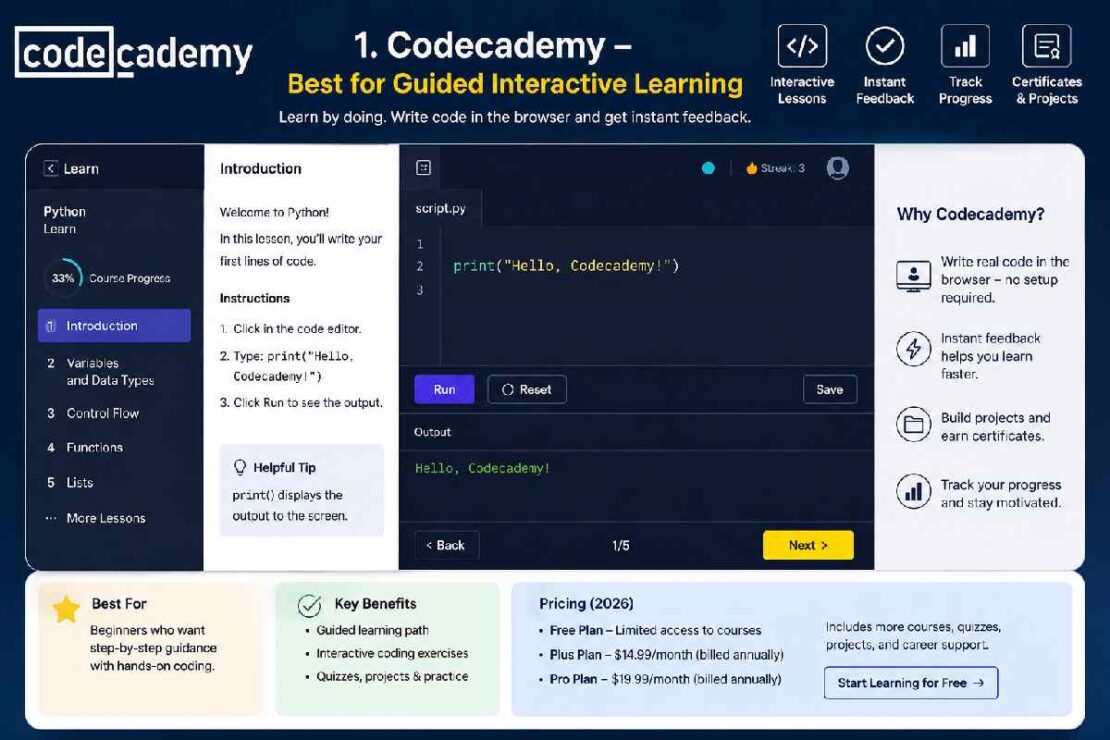The width and height of the screenshot is (1110, 740).
Task: Click the Streak: 3 counter text
Action: point(782,168)
